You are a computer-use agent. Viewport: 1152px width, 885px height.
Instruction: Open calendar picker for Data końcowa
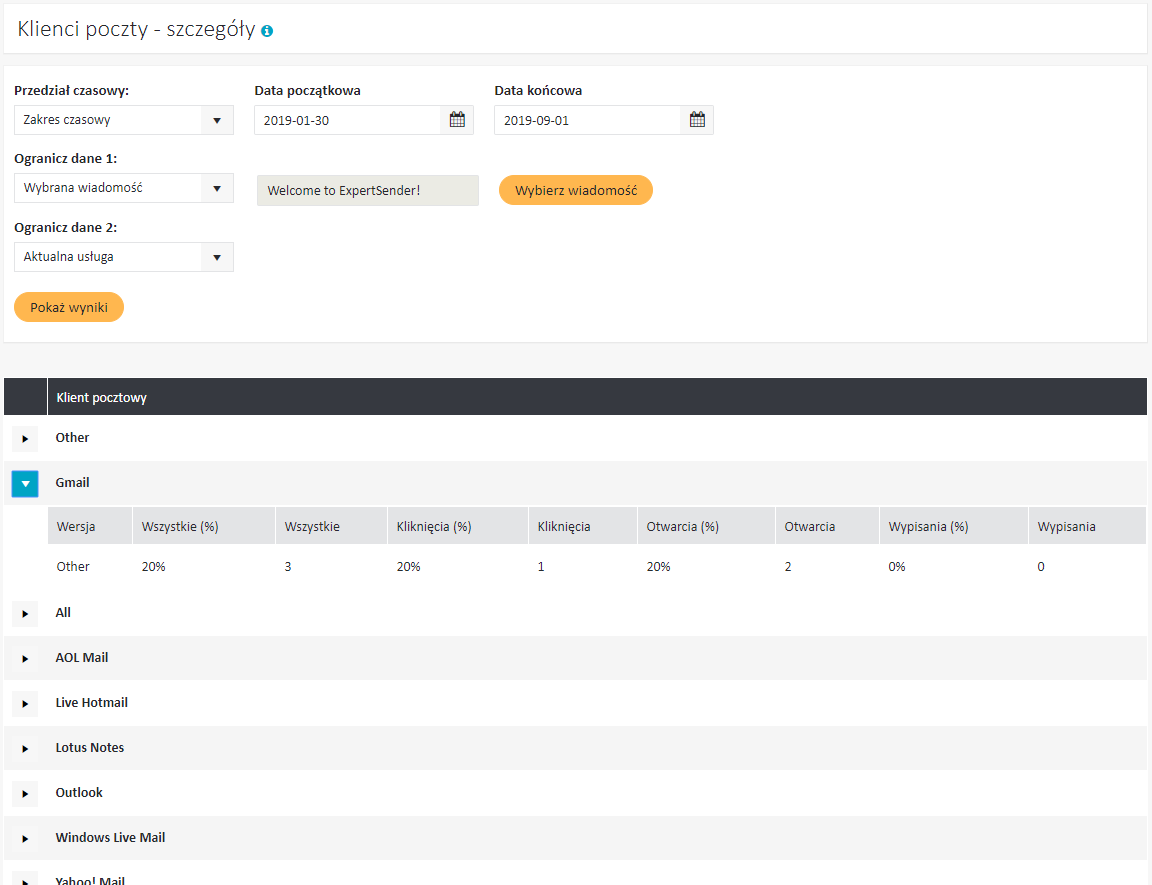[x=697, y=120]
